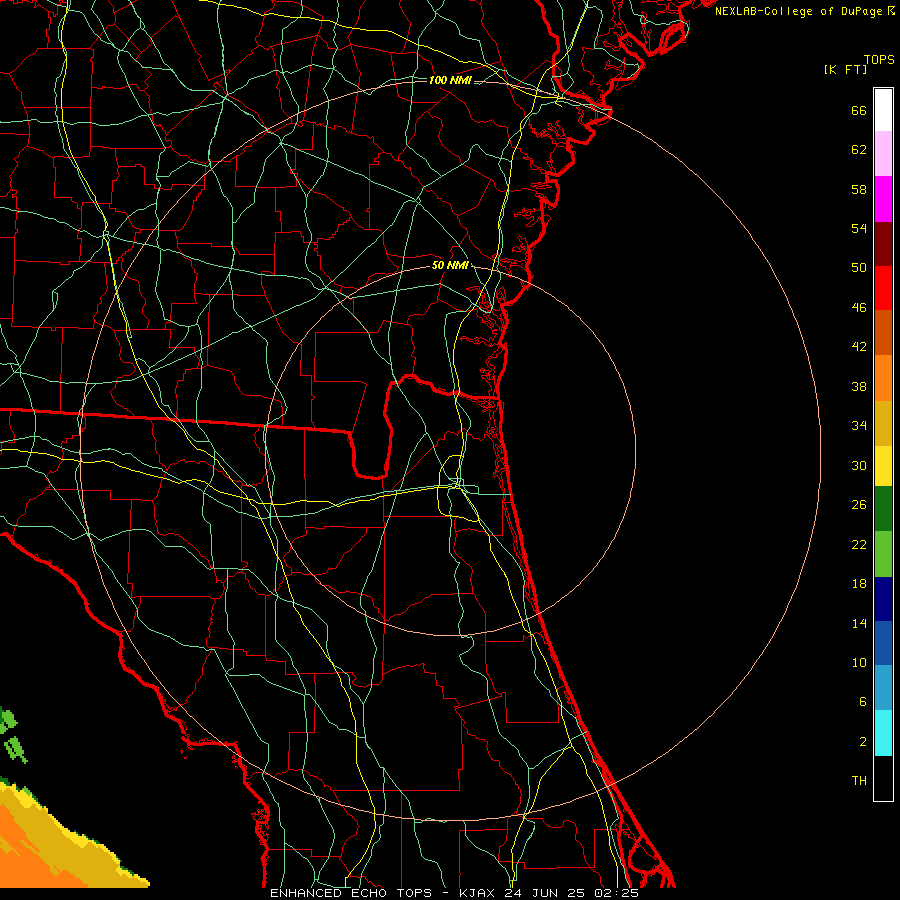Click the legend value "22"
The image size is (900, 900).
pyautogui.click(x=859, y=545)
